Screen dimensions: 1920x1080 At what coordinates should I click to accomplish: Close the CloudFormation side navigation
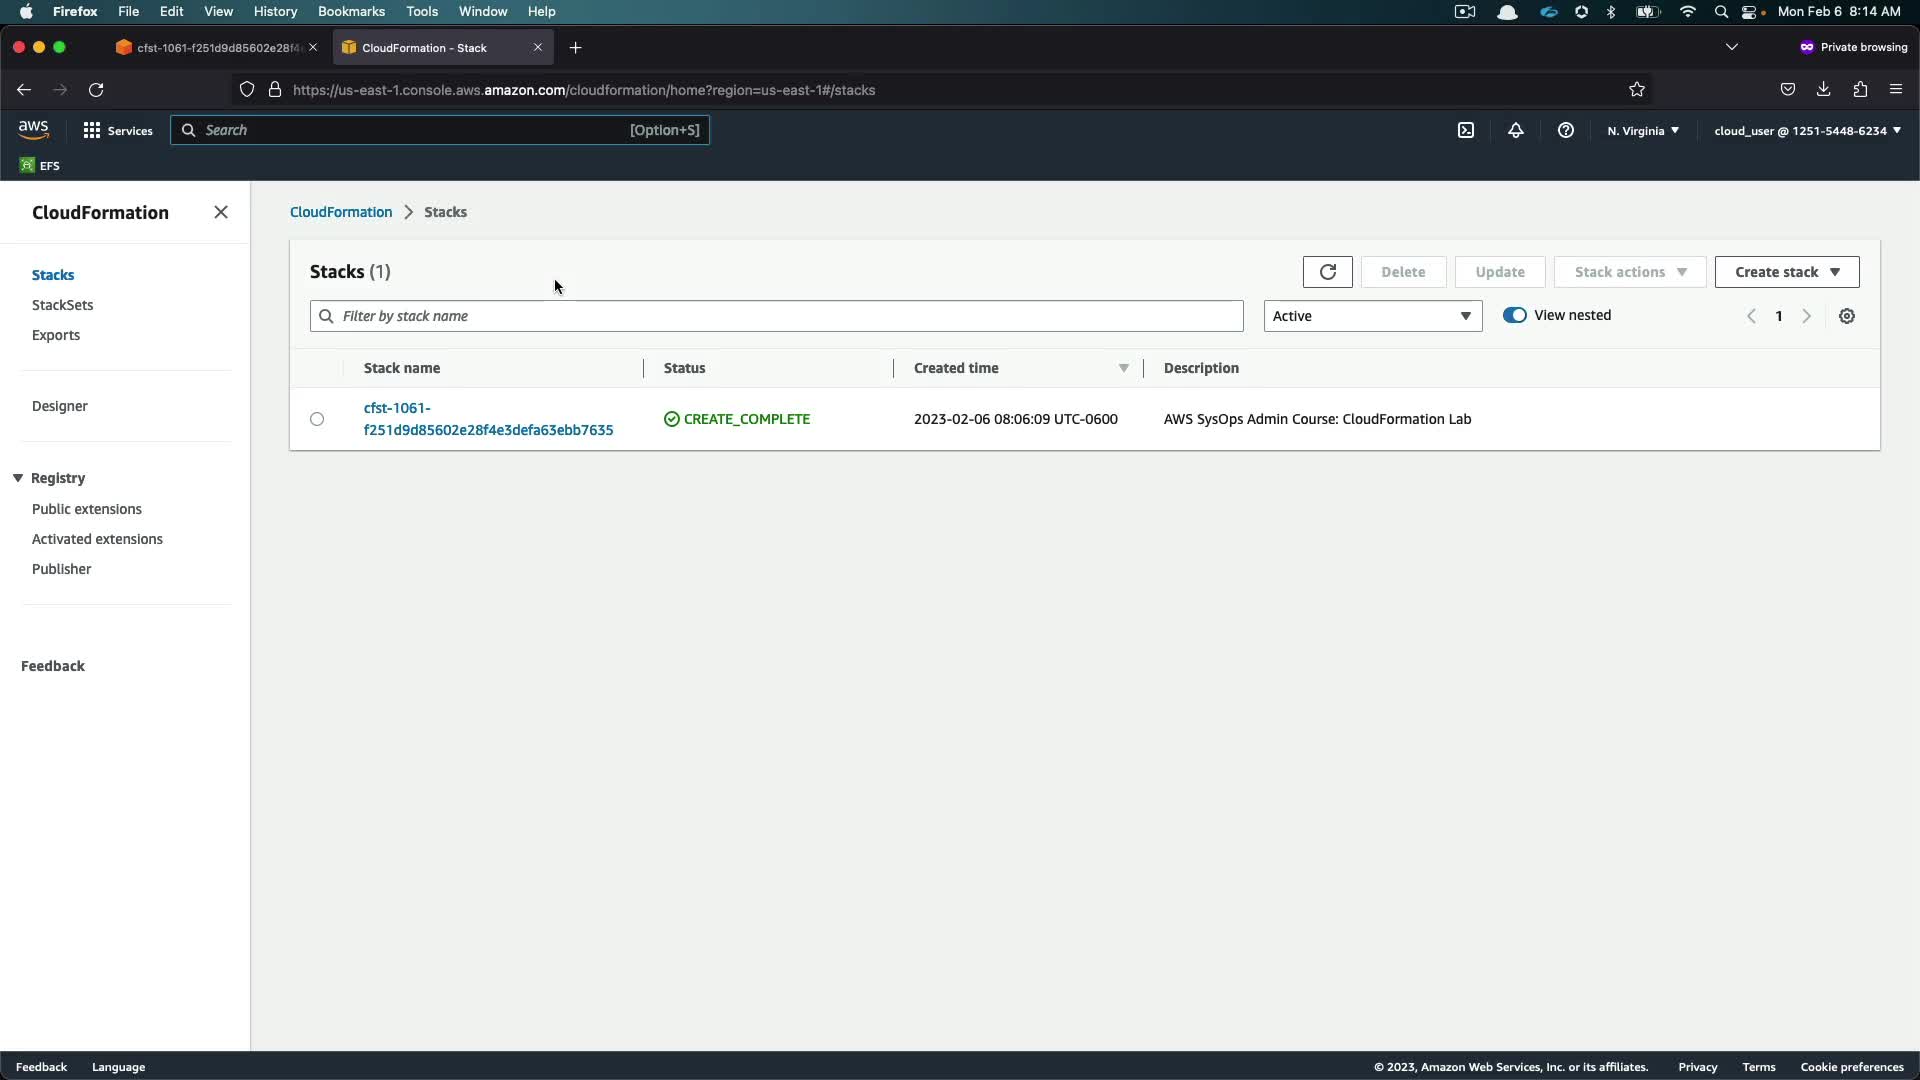tap(221, 212)
